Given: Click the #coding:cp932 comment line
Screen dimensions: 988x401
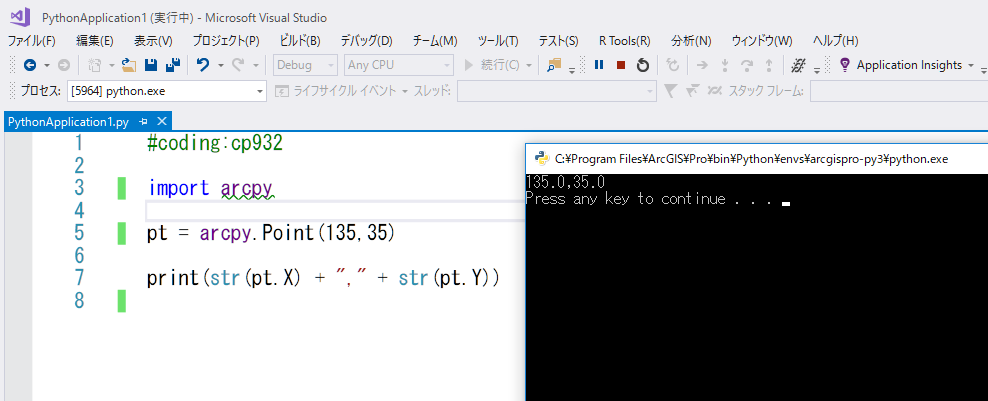Looking at the screenshot, I should point(215,143).
